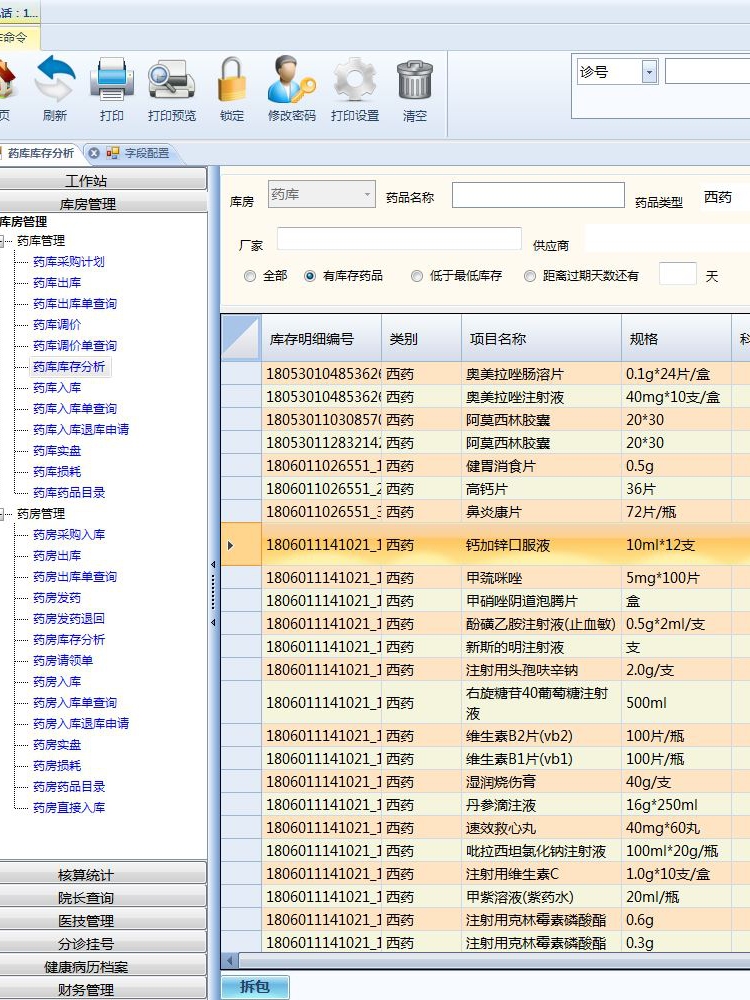Open the 库房 药库 dropdown
The height and width of the screenshot is (1000, 750).
point(321,194)
